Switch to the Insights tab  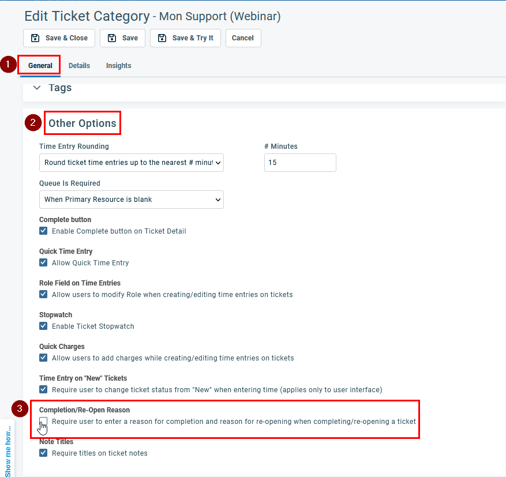tap(119, 66)
